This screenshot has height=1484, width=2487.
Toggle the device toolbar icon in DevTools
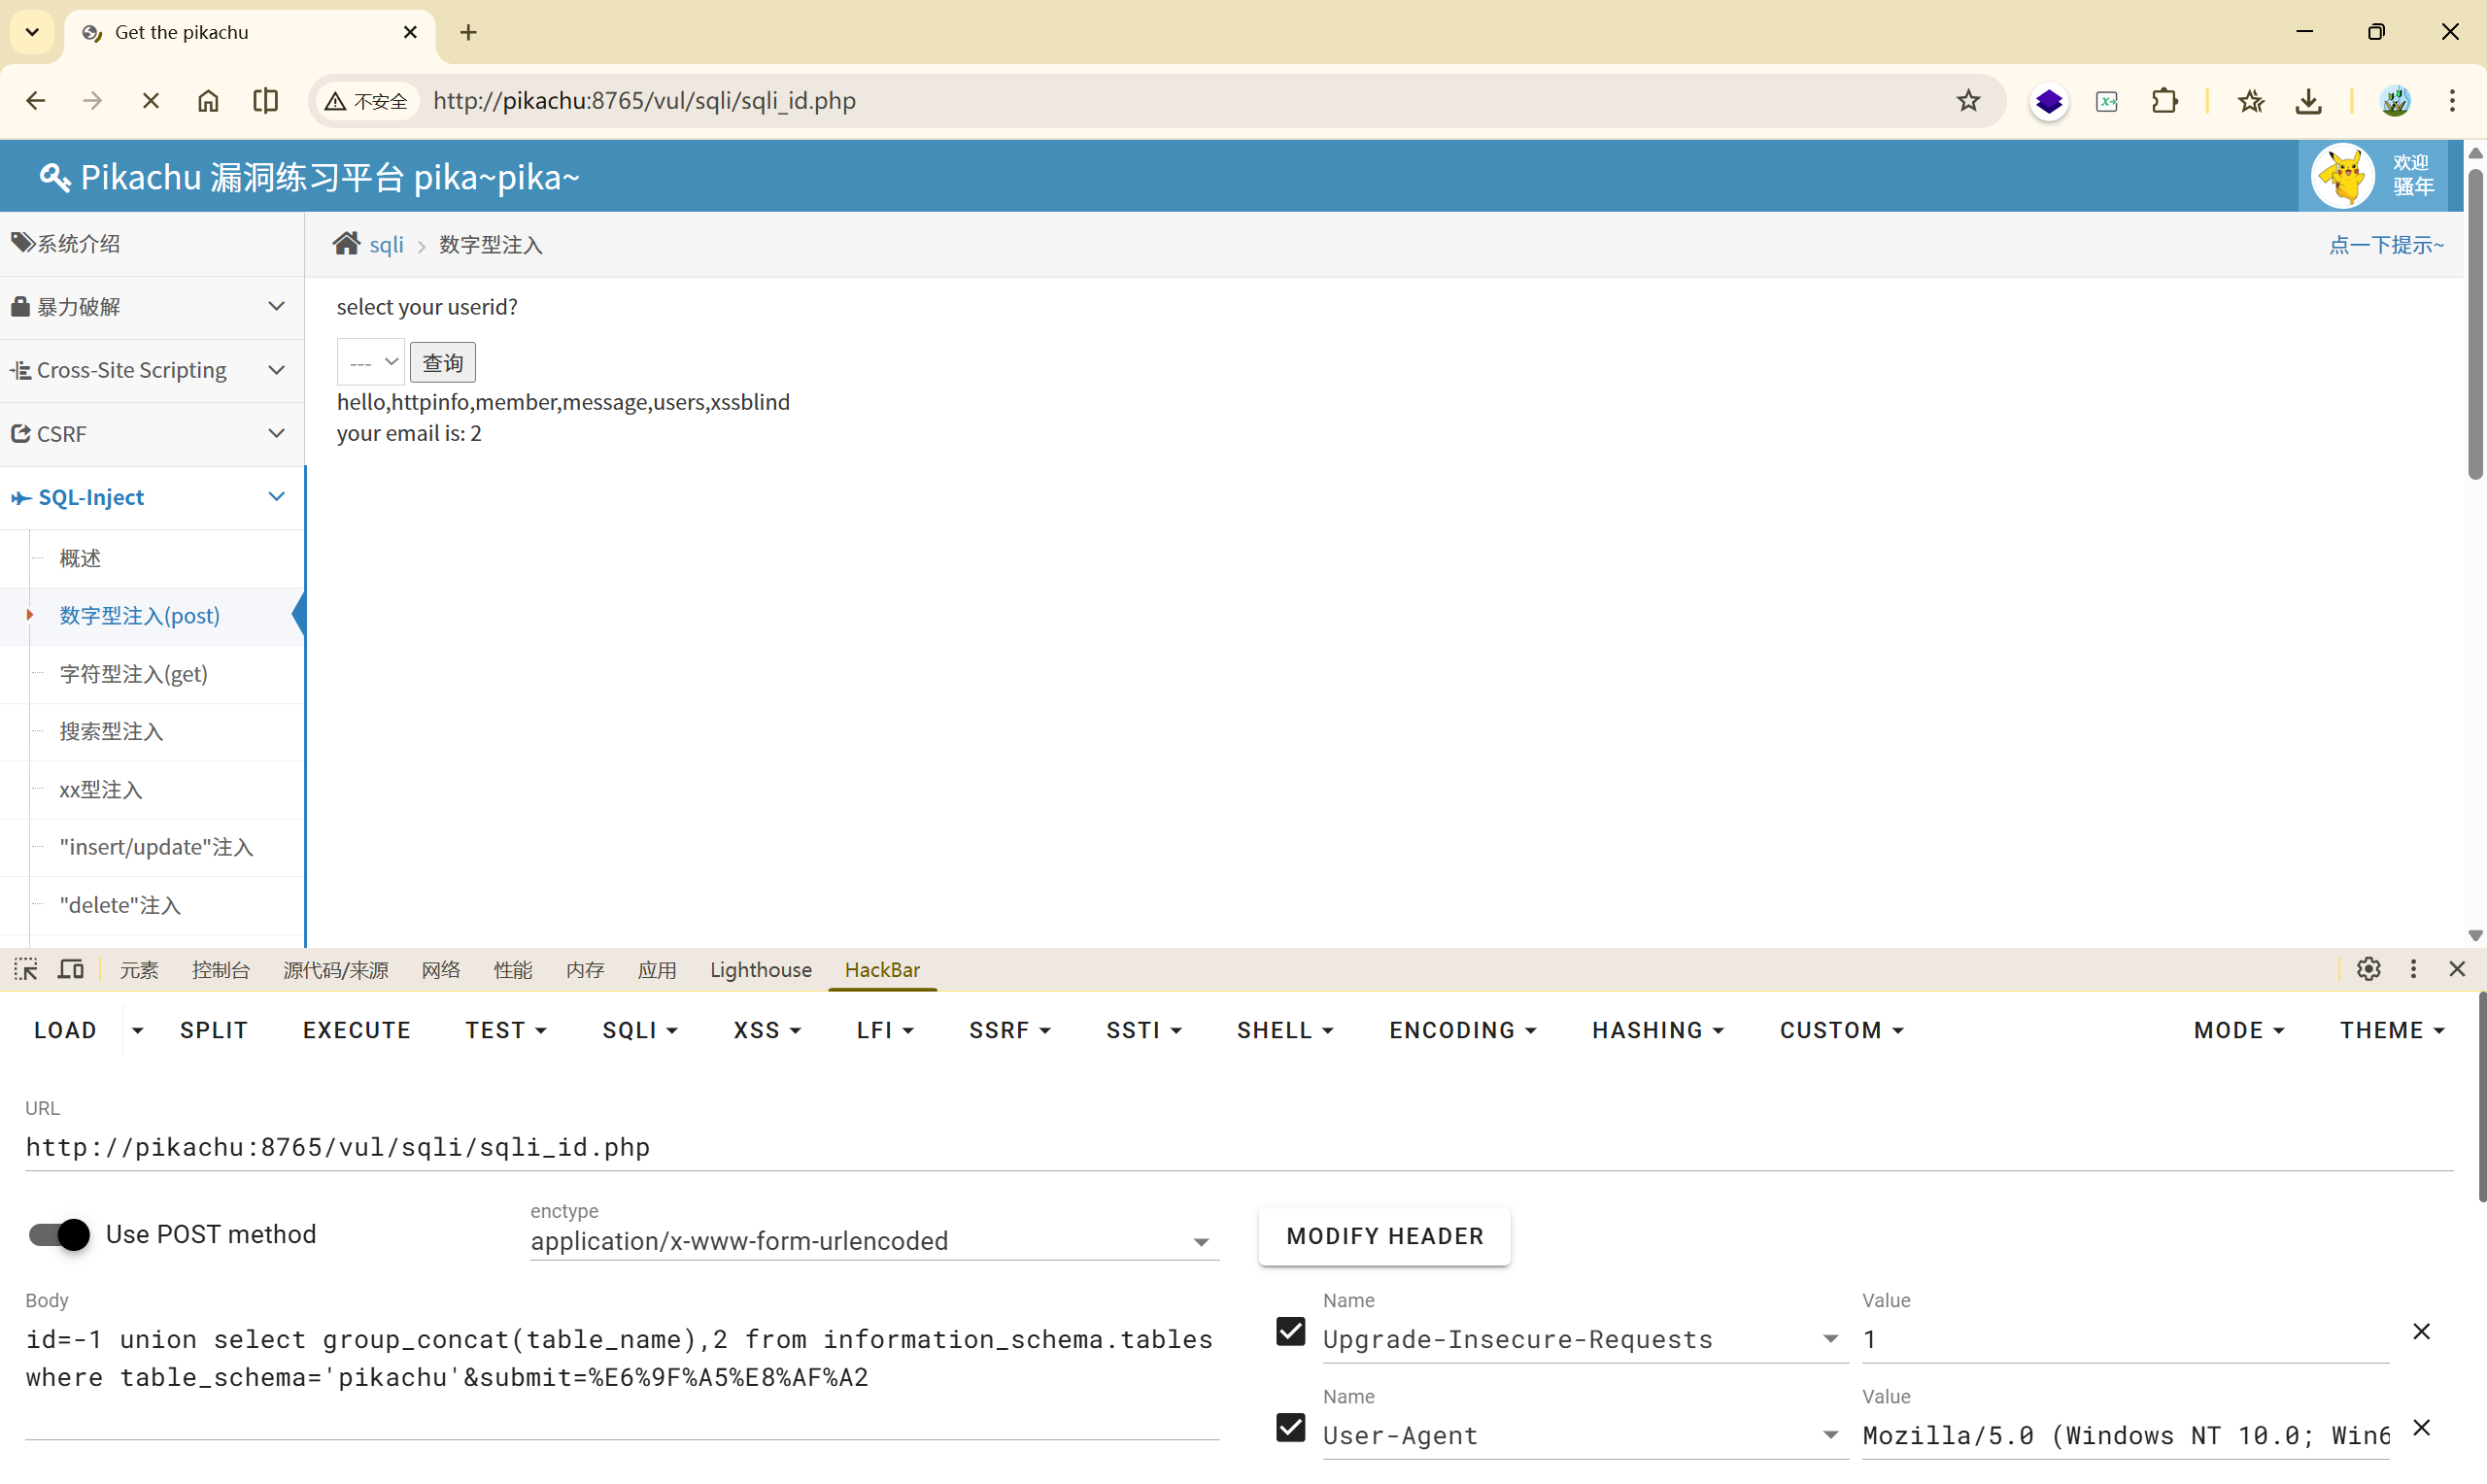(x=70, y=969)
